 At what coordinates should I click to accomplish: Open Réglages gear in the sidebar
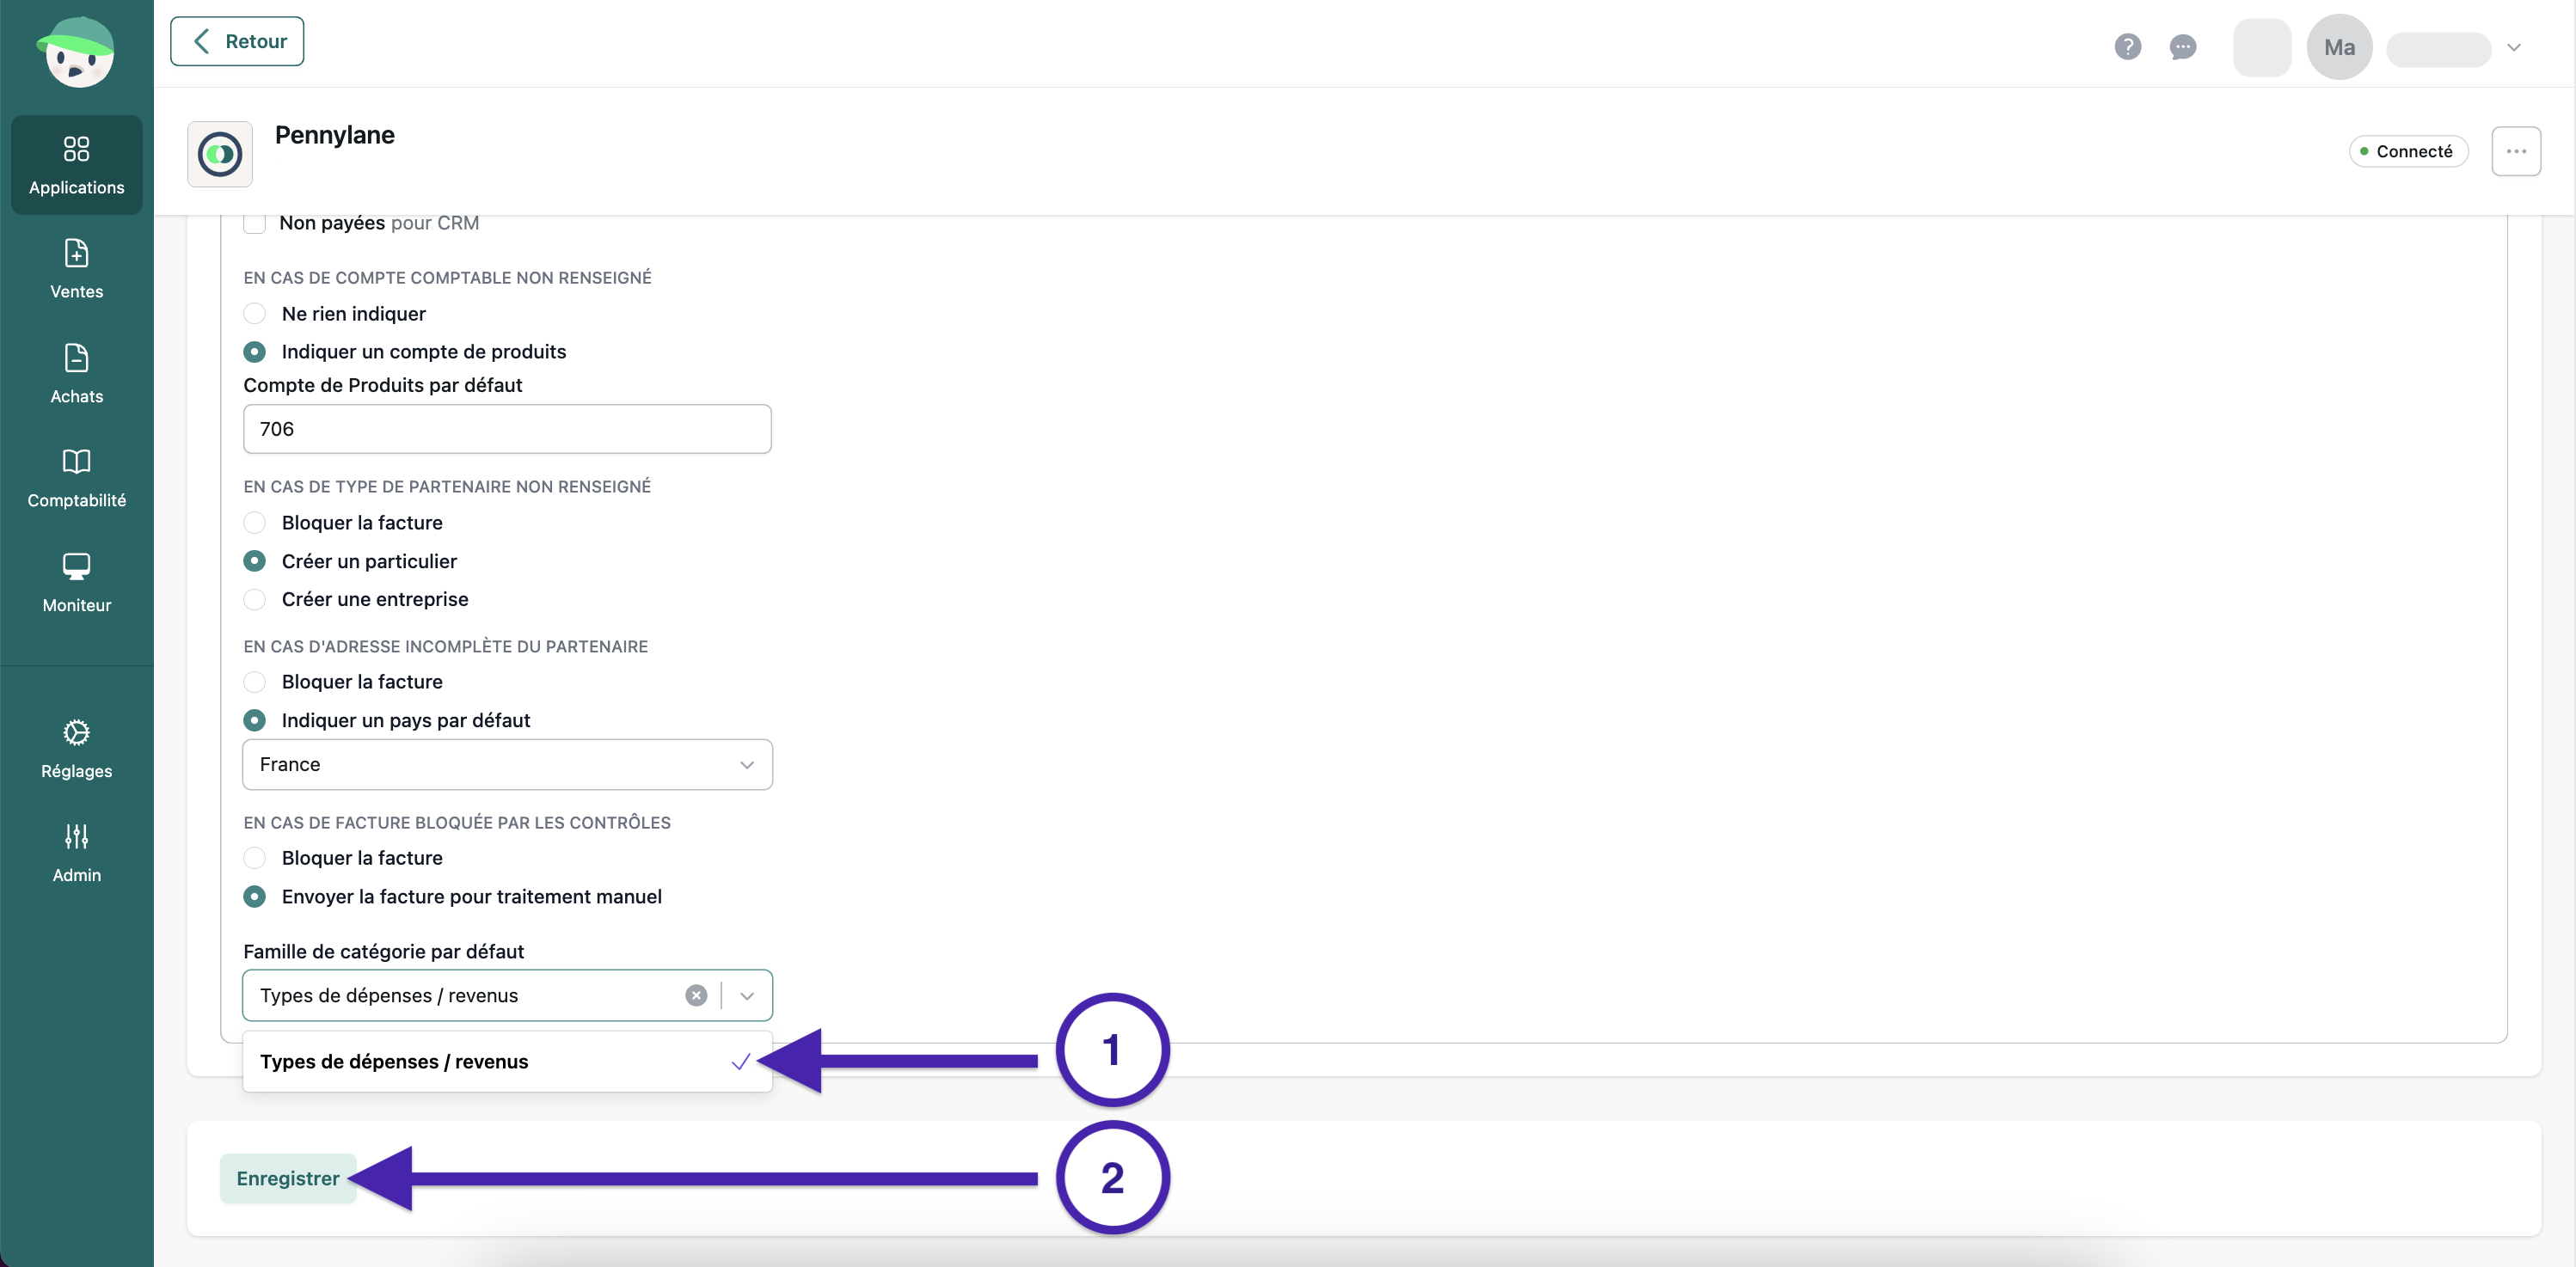click(76, 749)
